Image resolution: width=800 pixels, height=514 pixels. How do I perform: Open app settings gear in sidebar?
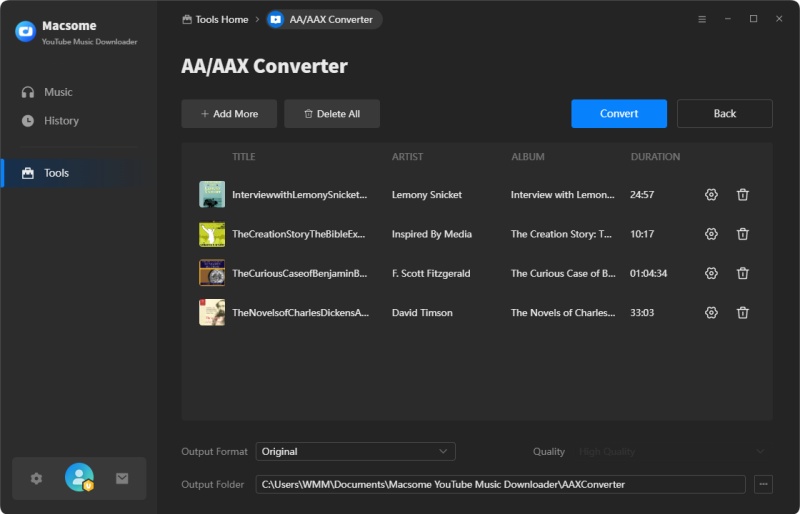36,478
